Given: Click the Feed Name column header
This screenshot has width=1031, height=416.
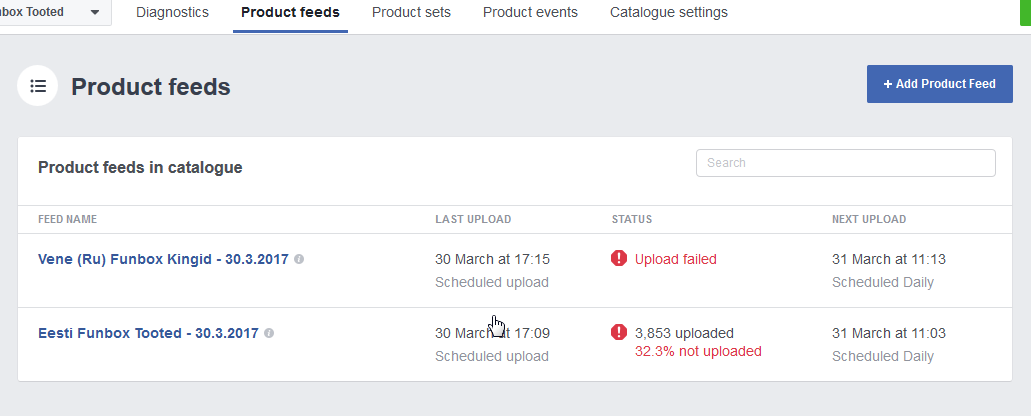Looking at the screenshot, I should [67, 219].
